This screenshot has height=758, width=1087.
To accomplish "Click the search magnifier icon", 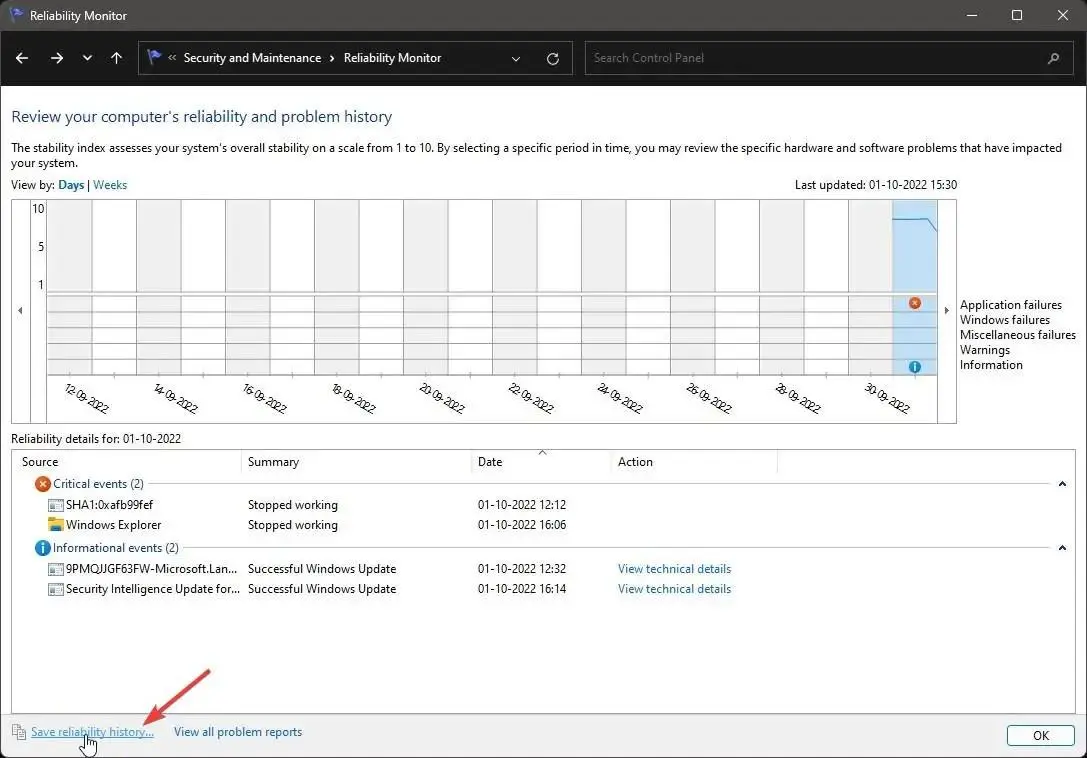I will point(1054,58).
